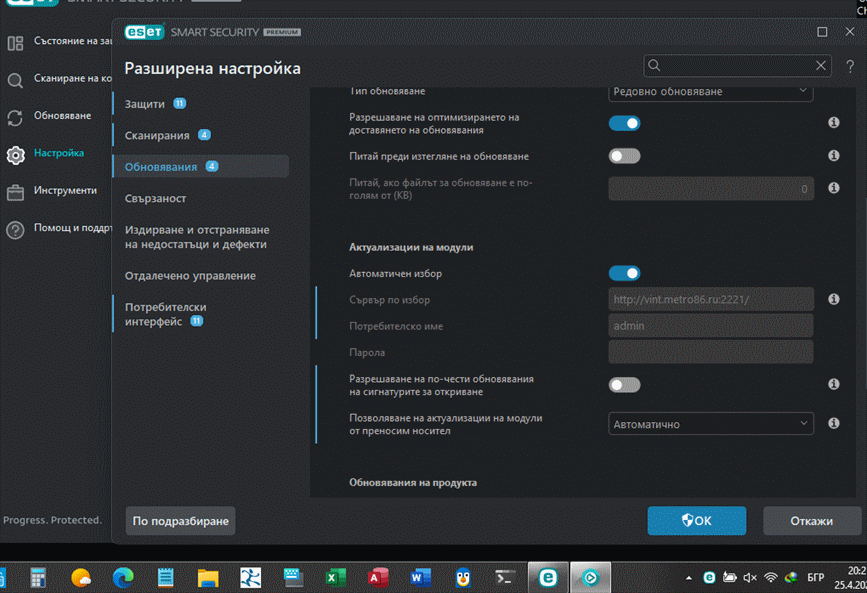This screenshot has height=593, width=867.
Task: Click the ESET tray icon
Action: click(x=709, y=578)
